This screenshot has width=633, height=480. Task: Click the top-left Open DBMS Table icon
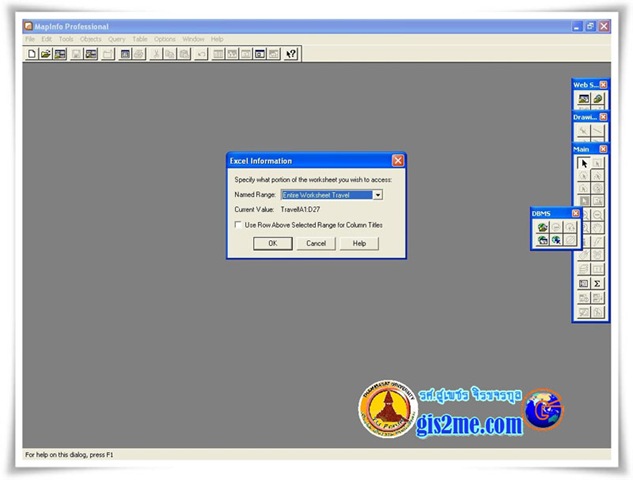[x=542, y=227]
